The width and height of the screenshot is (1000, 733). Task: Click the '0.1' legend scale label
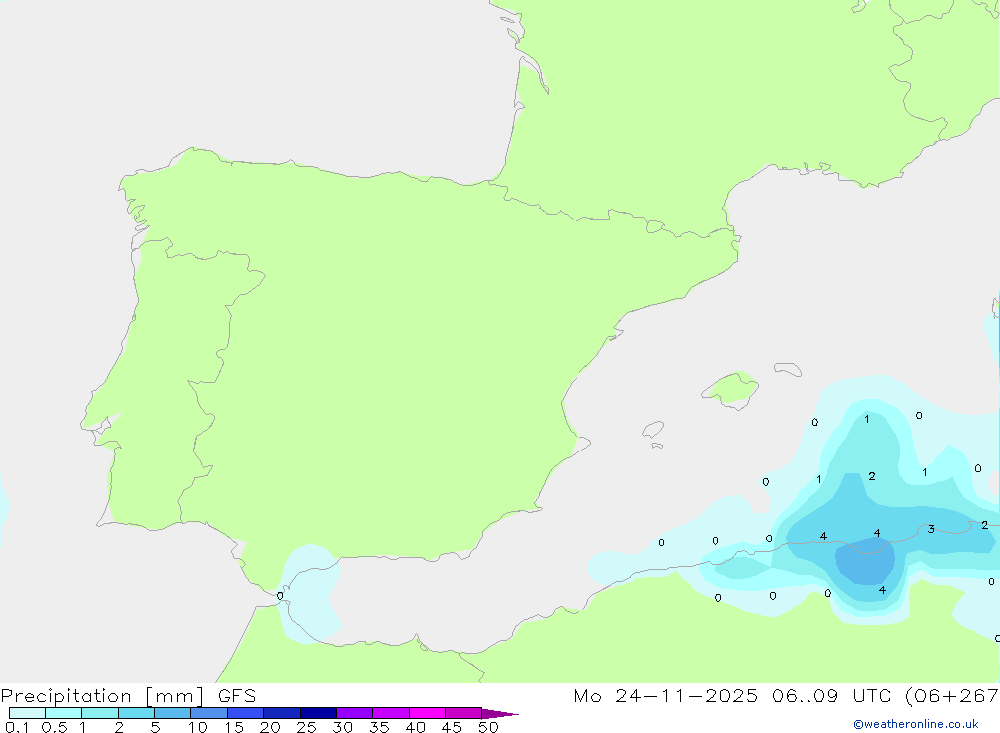[x=17, y=727]
